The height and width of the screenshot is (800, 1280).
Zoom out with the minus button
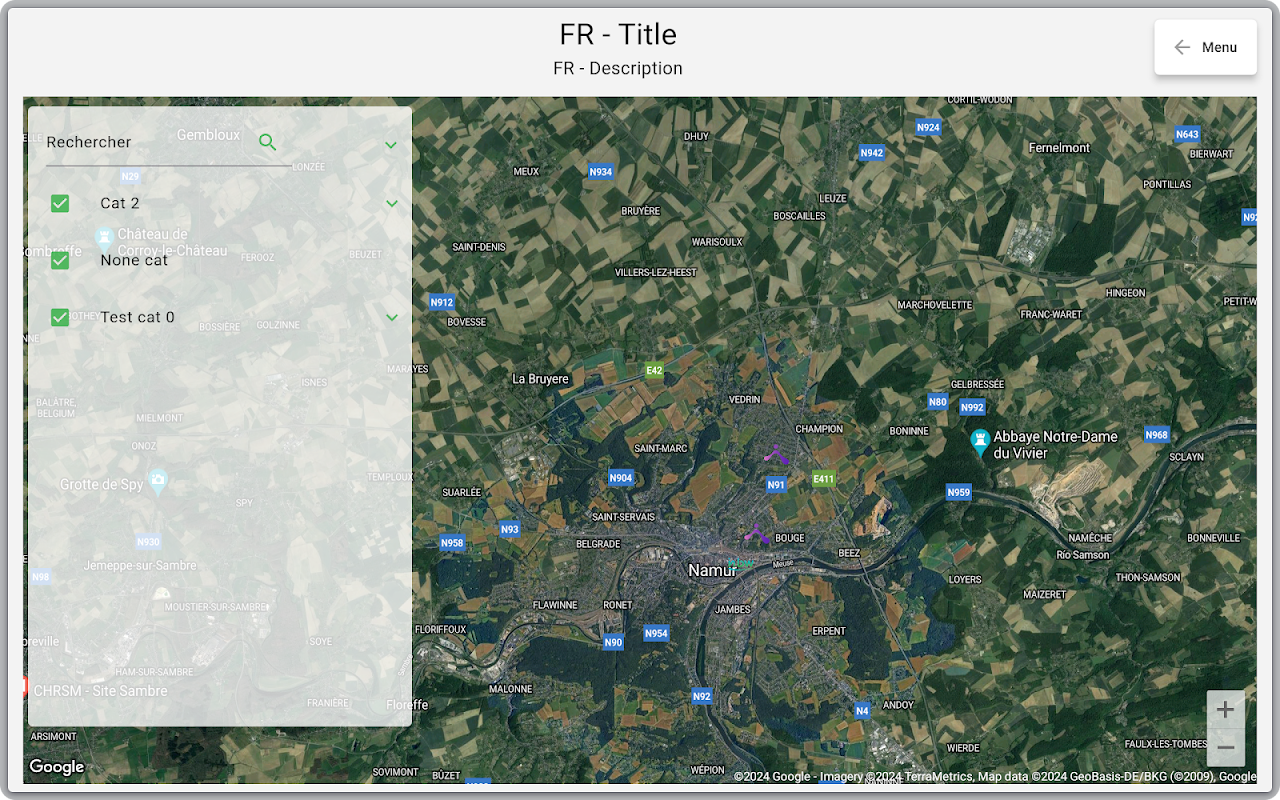click(1226, 748)
